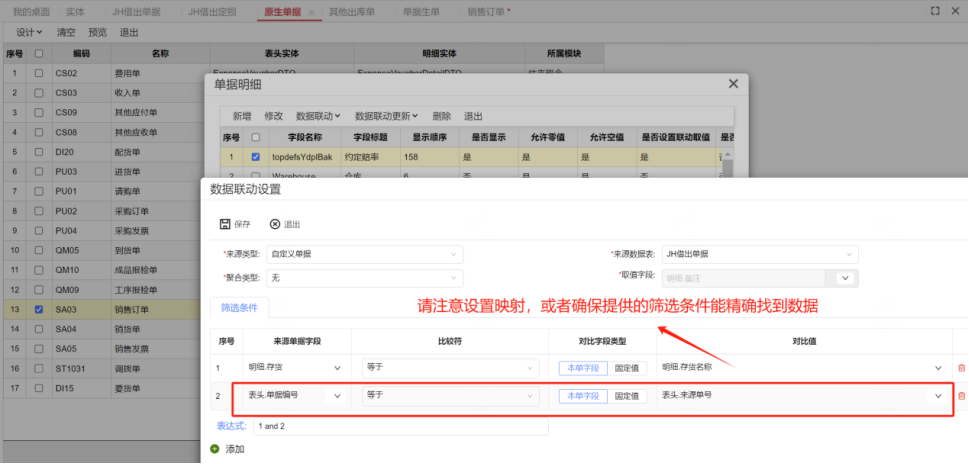The width and height of the screenshot is (969, 464).
Task: Open the 表头.来源单号 compare value dropdown
Action: tap(938, 396)
